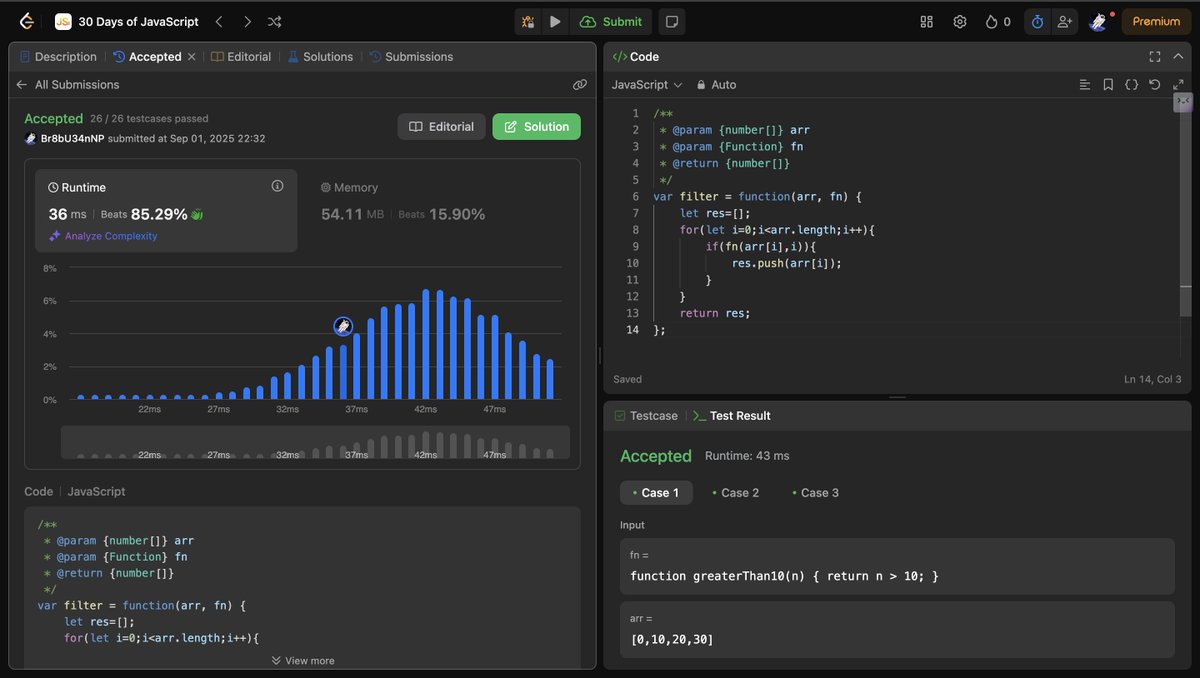The image size is (1200, 678).
Task: Switch to the Description tab
Action: pyautogui.click(x=58, y=57)
